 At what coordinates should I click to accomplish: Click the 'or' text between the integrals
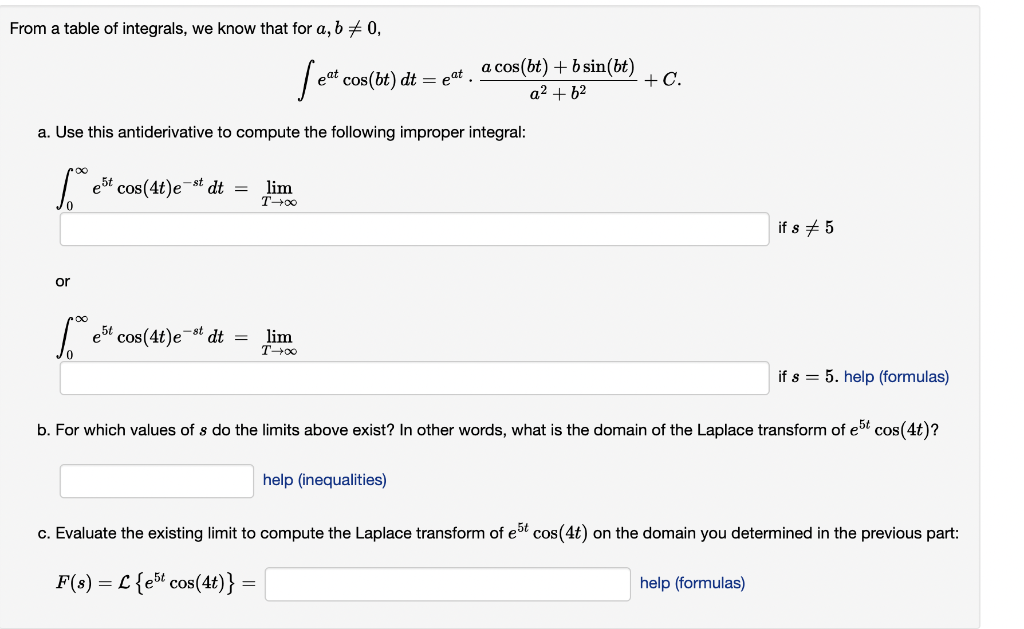pos(62,282)
